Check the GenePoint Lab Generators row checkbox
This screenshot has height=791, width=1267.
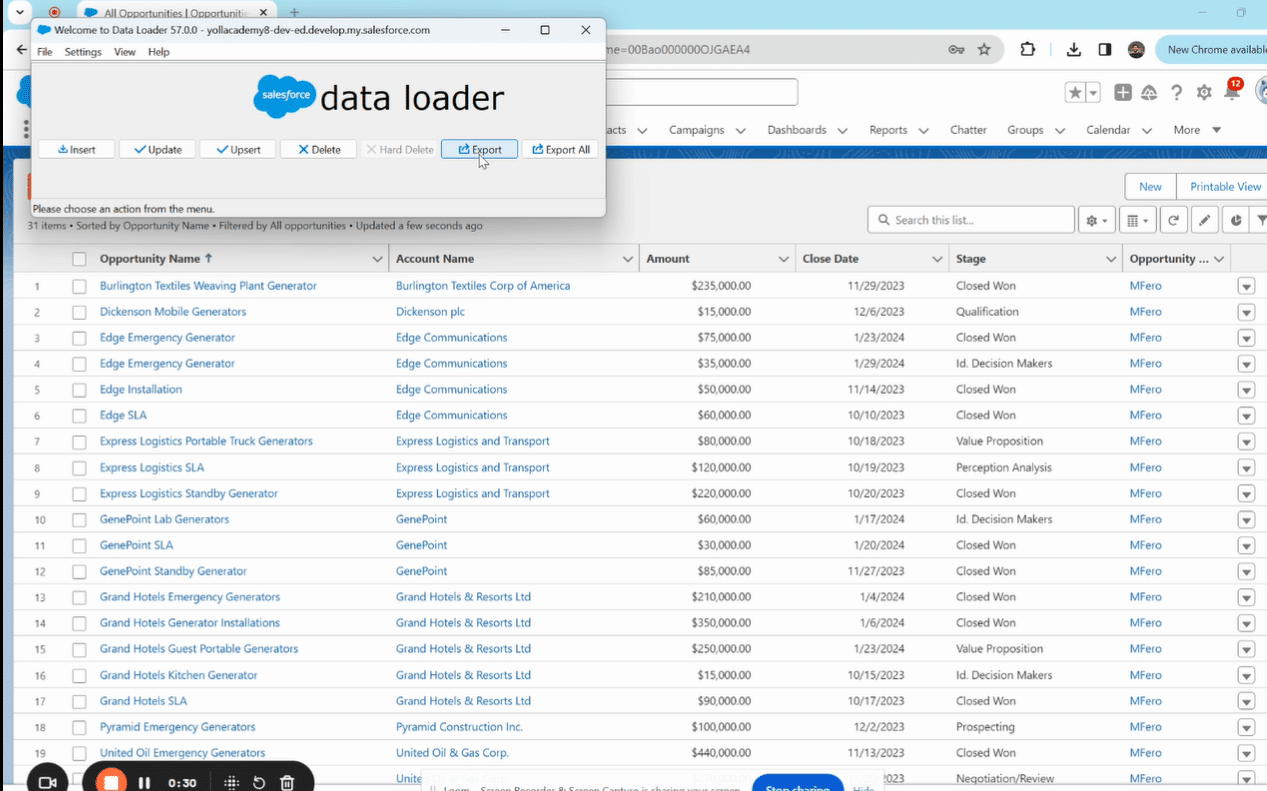click(x=79, y=520)
